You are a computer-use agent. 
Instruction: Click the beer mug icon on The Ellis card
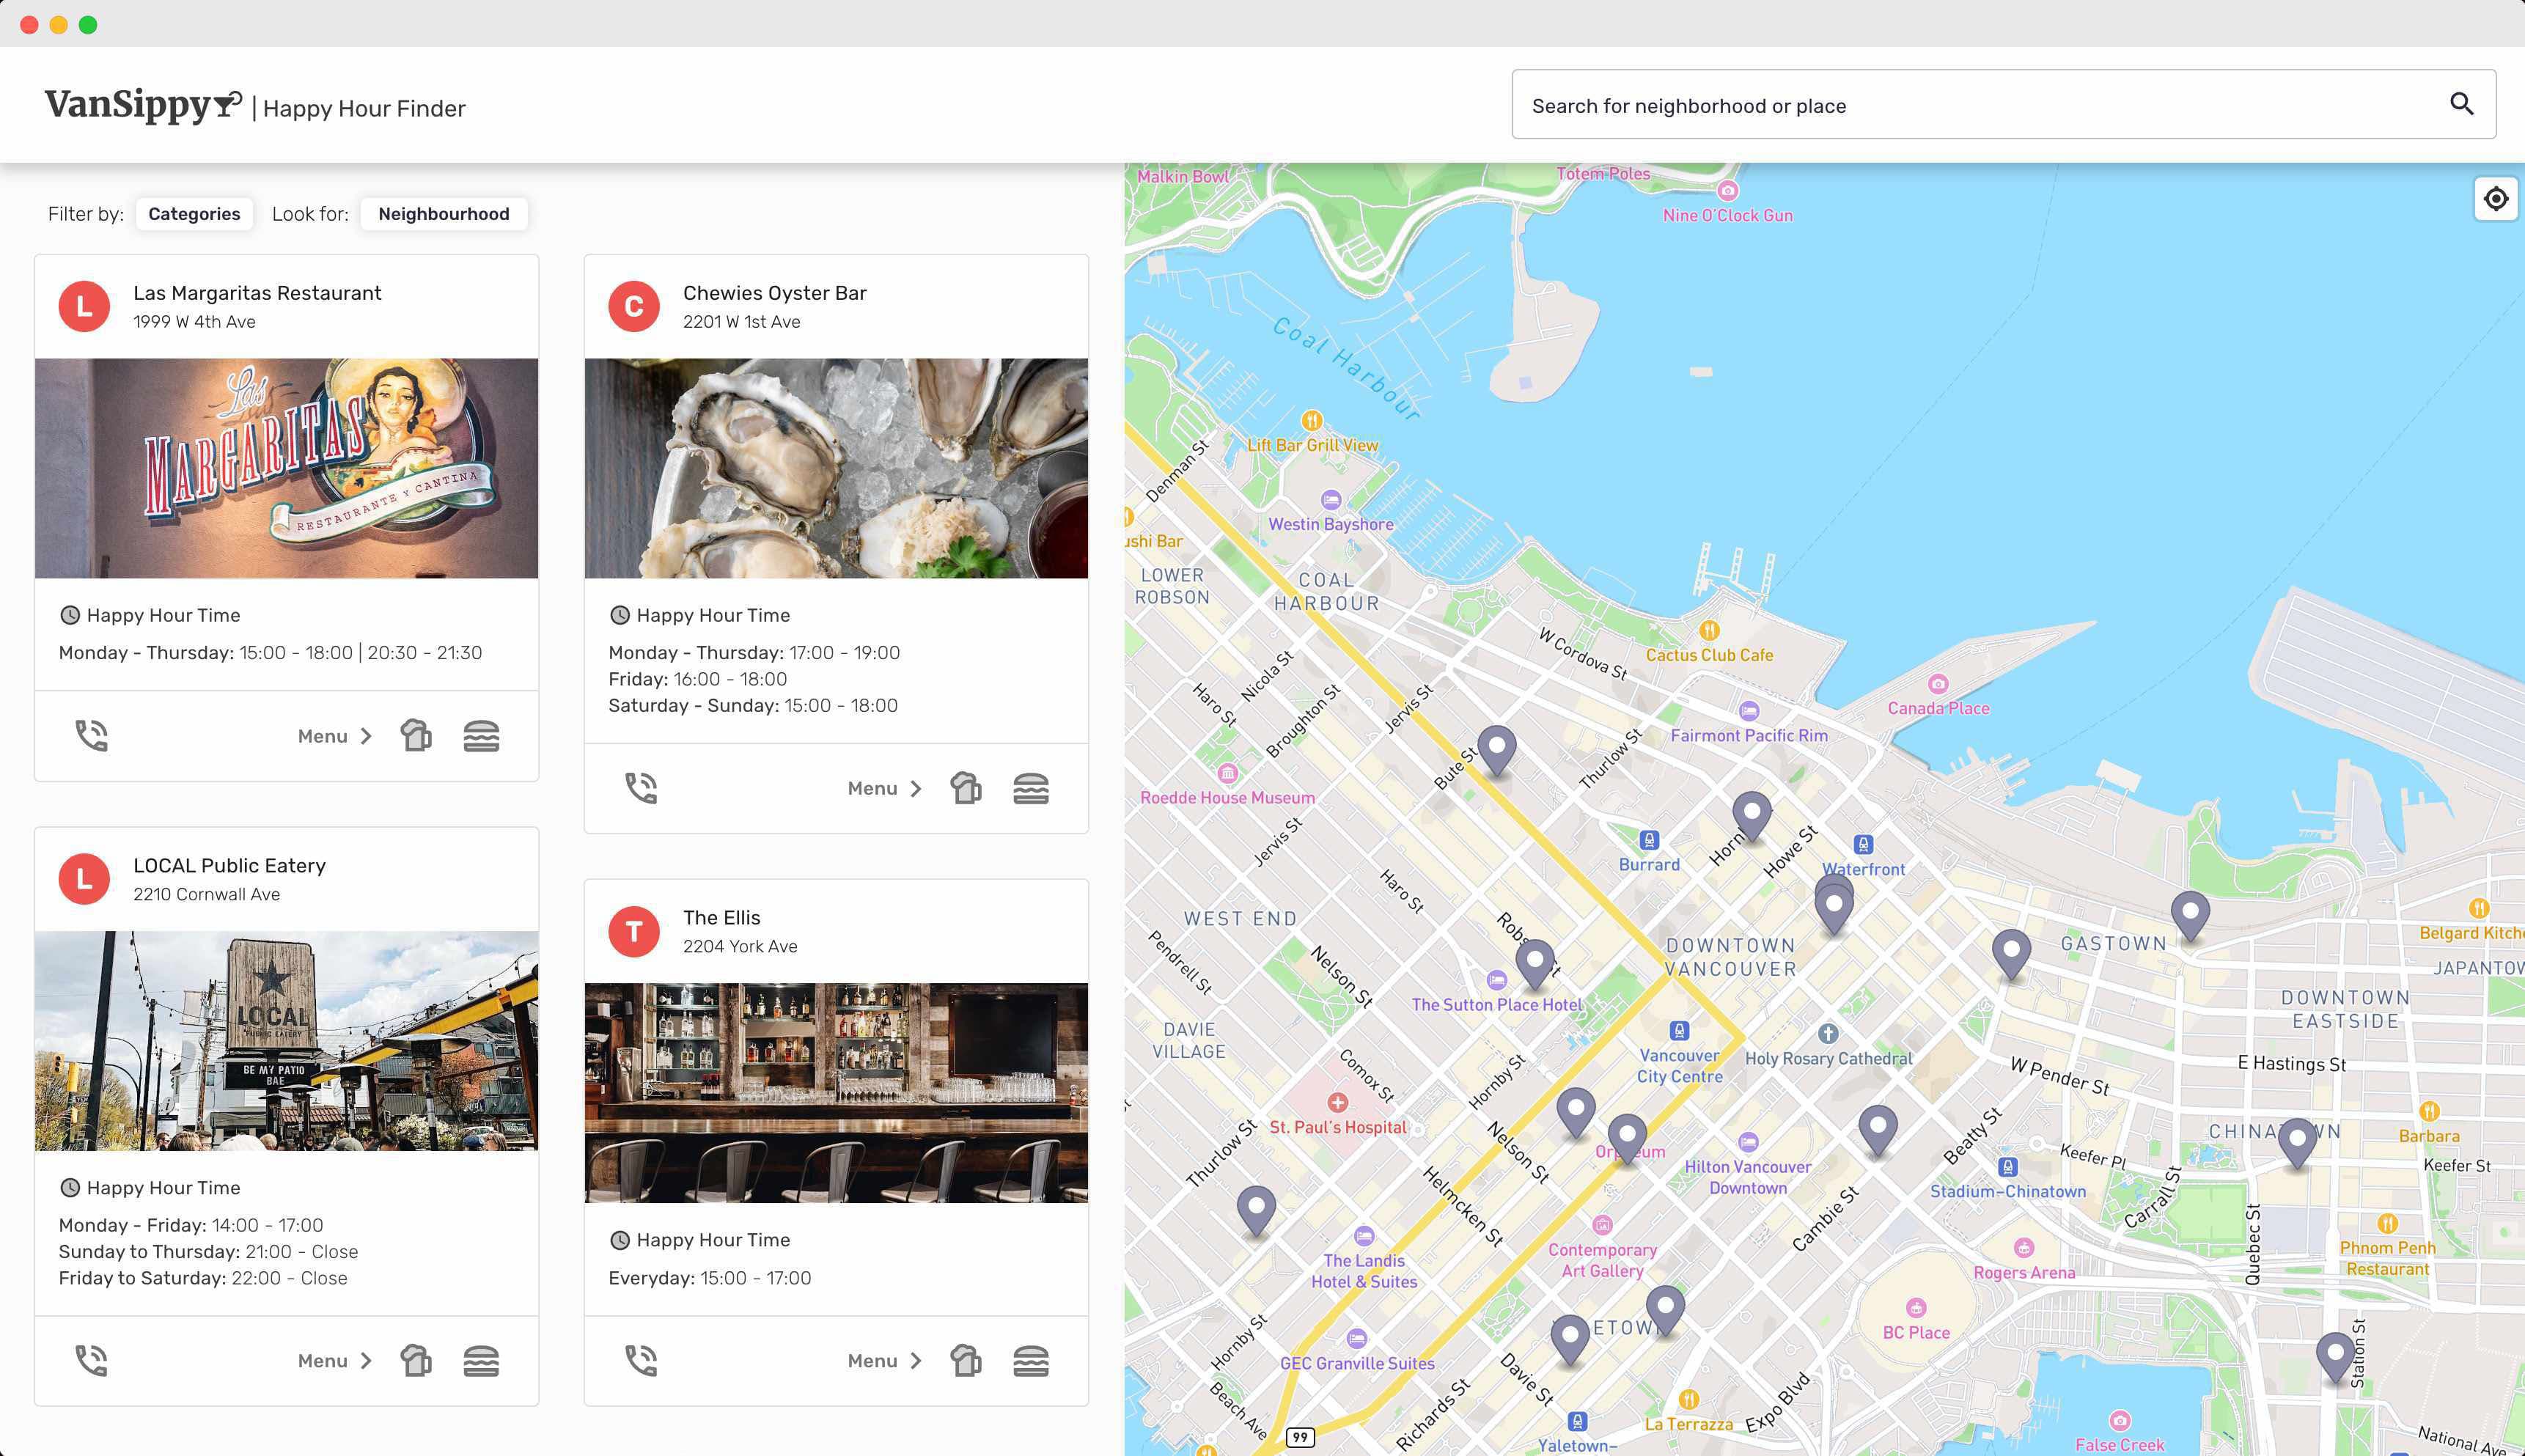(x=966, y=1361)
